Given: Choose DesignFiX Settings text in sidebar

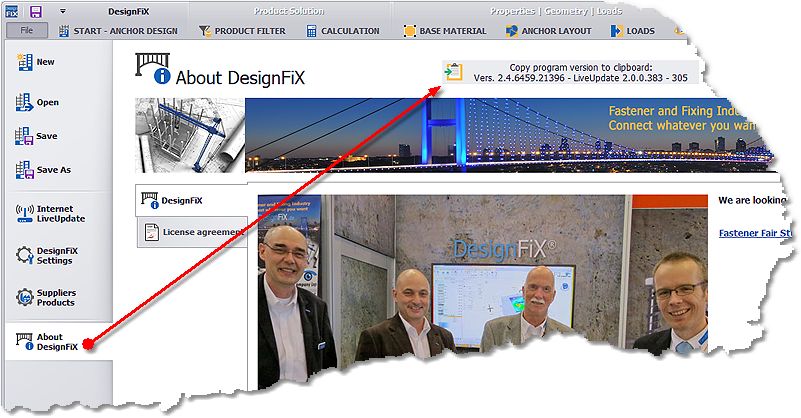Looking at the screenshot, I should [x=57, y=256].
